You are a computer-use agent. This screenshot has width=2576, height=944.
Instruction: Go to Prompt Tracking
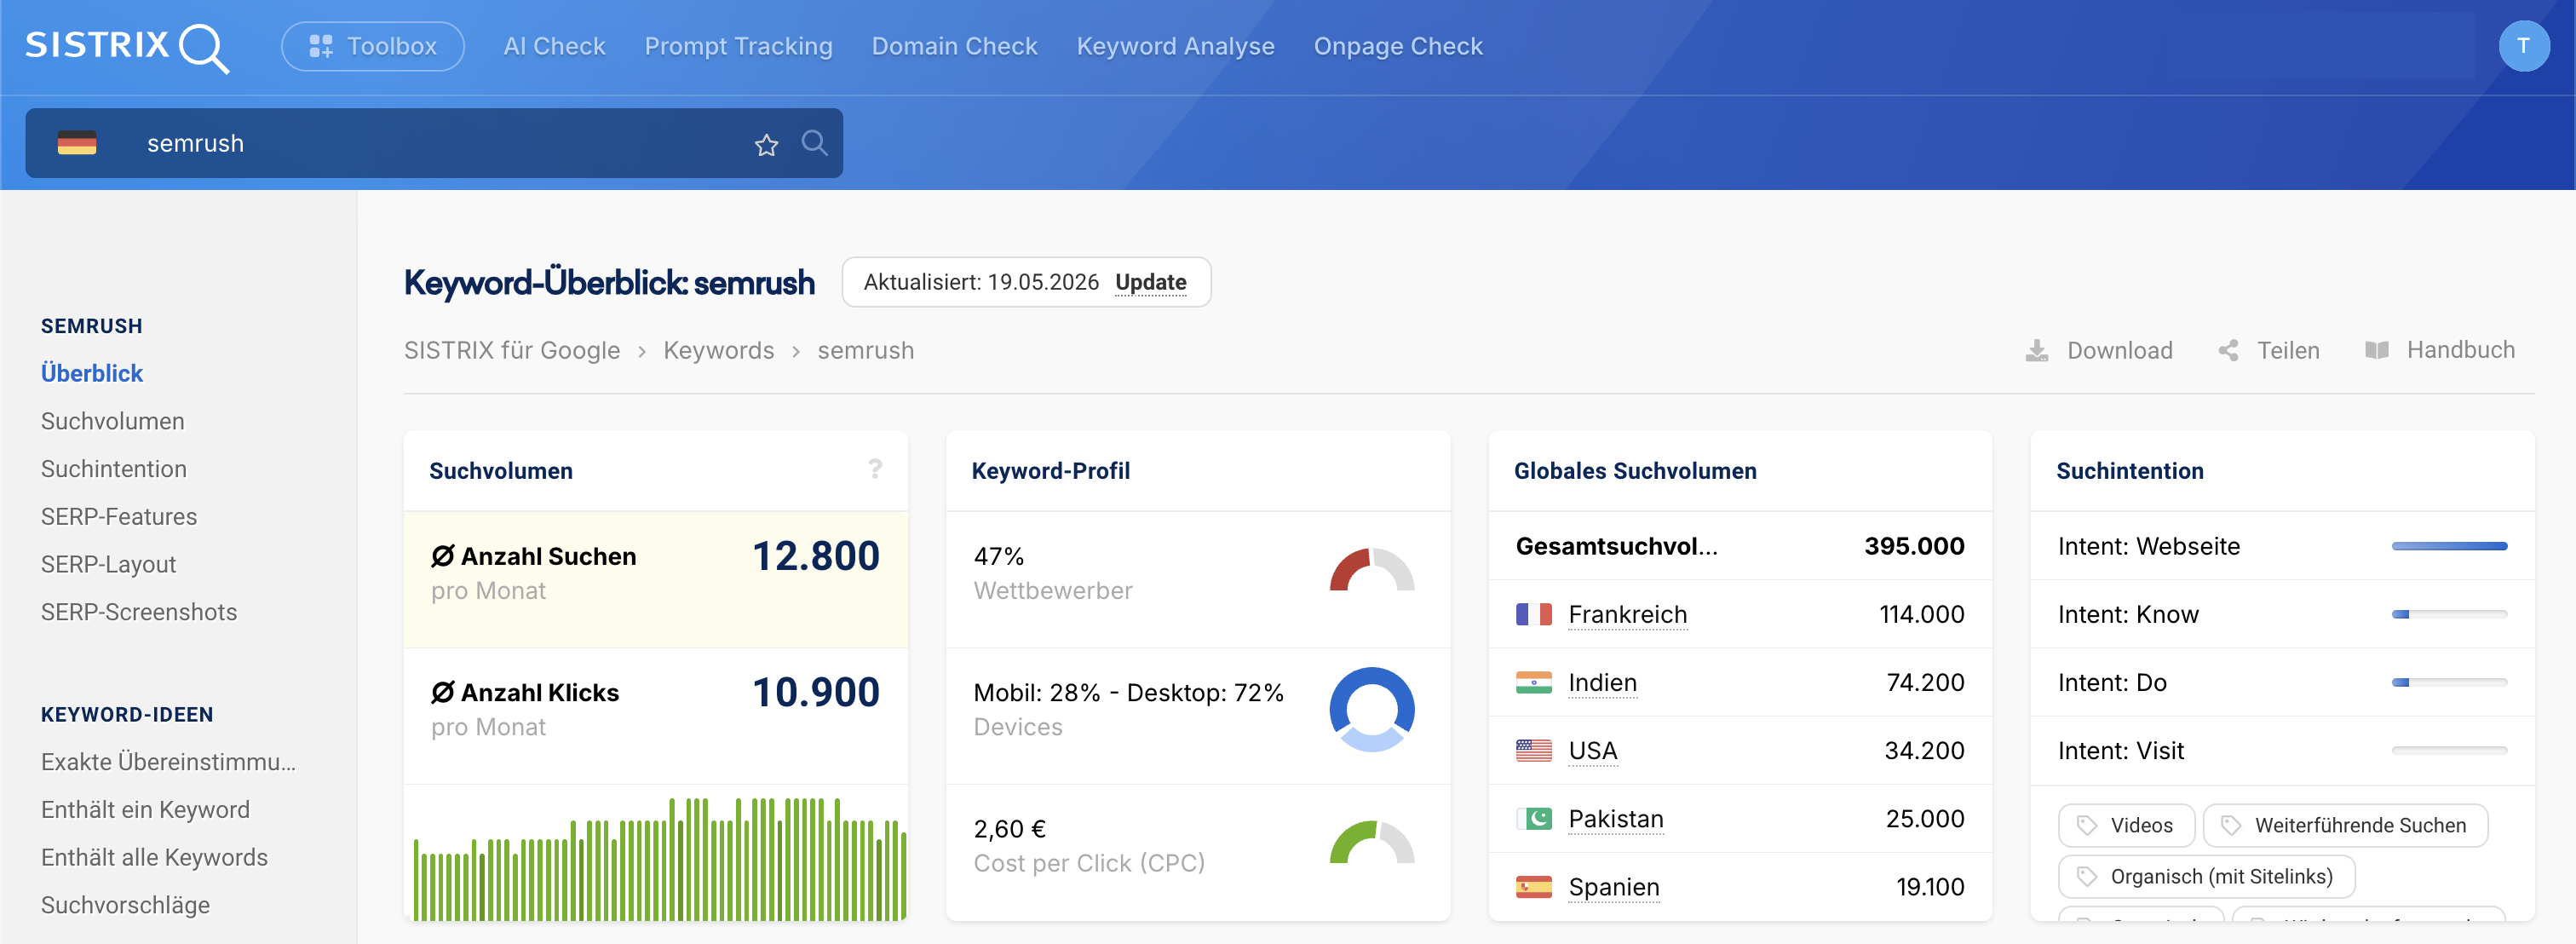tap(738, 46)
